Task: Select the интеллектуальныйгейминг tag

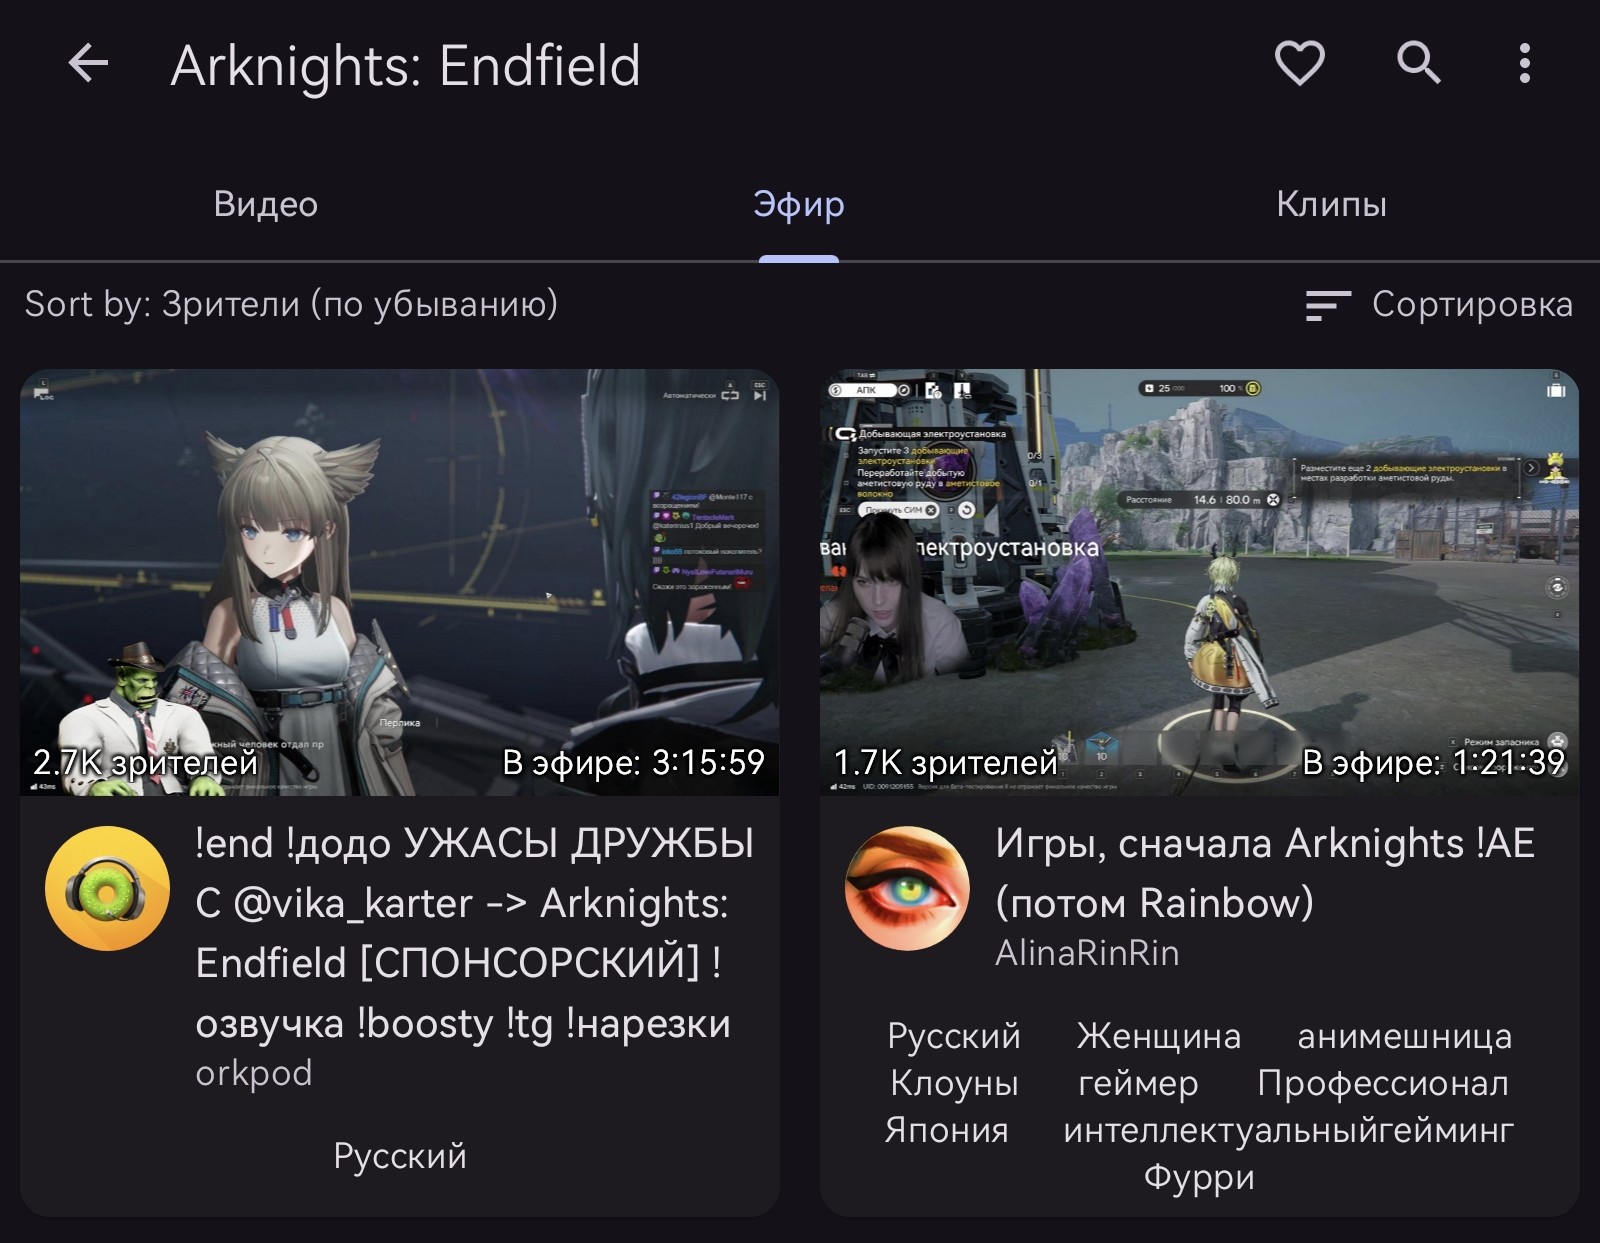Action: point(1288,1130)
